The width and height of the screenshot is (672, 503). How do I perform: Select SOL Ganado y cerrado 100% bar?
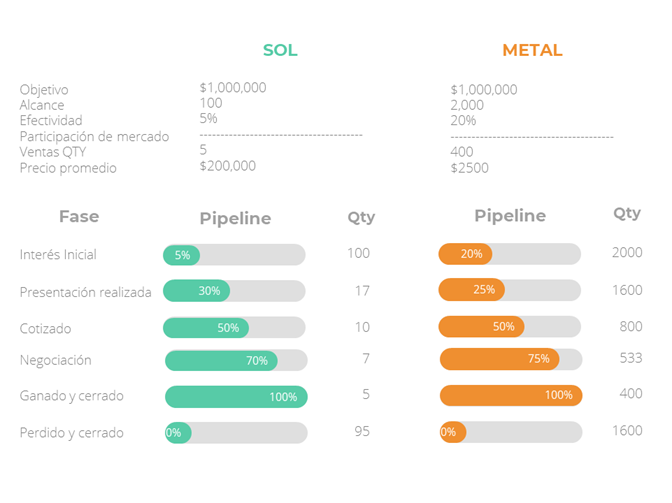click(x=236, y=397)
